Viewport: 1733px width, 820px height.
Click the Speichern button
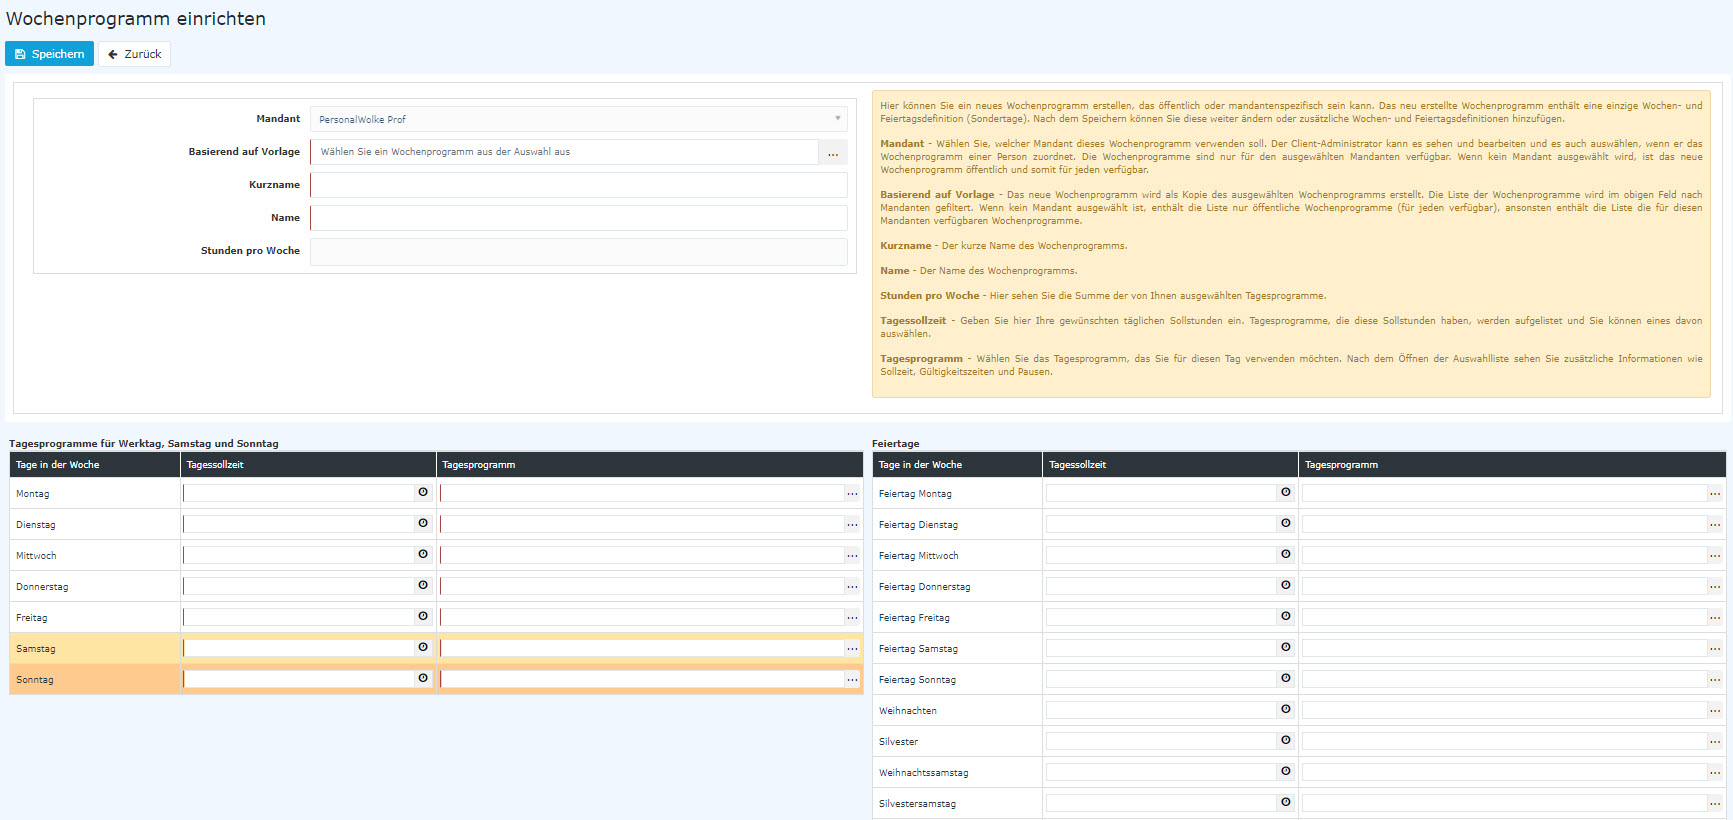coord(49,54)
